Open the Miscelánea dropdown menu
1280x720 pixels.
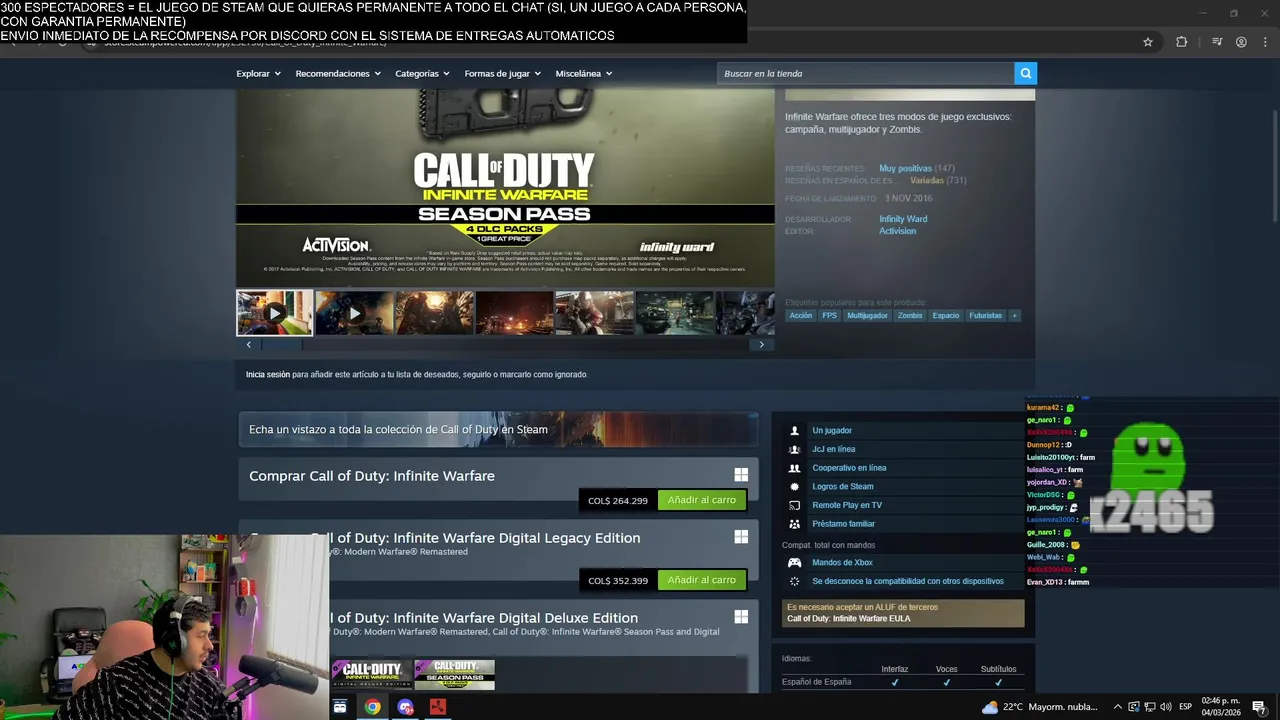click(584, 73)
